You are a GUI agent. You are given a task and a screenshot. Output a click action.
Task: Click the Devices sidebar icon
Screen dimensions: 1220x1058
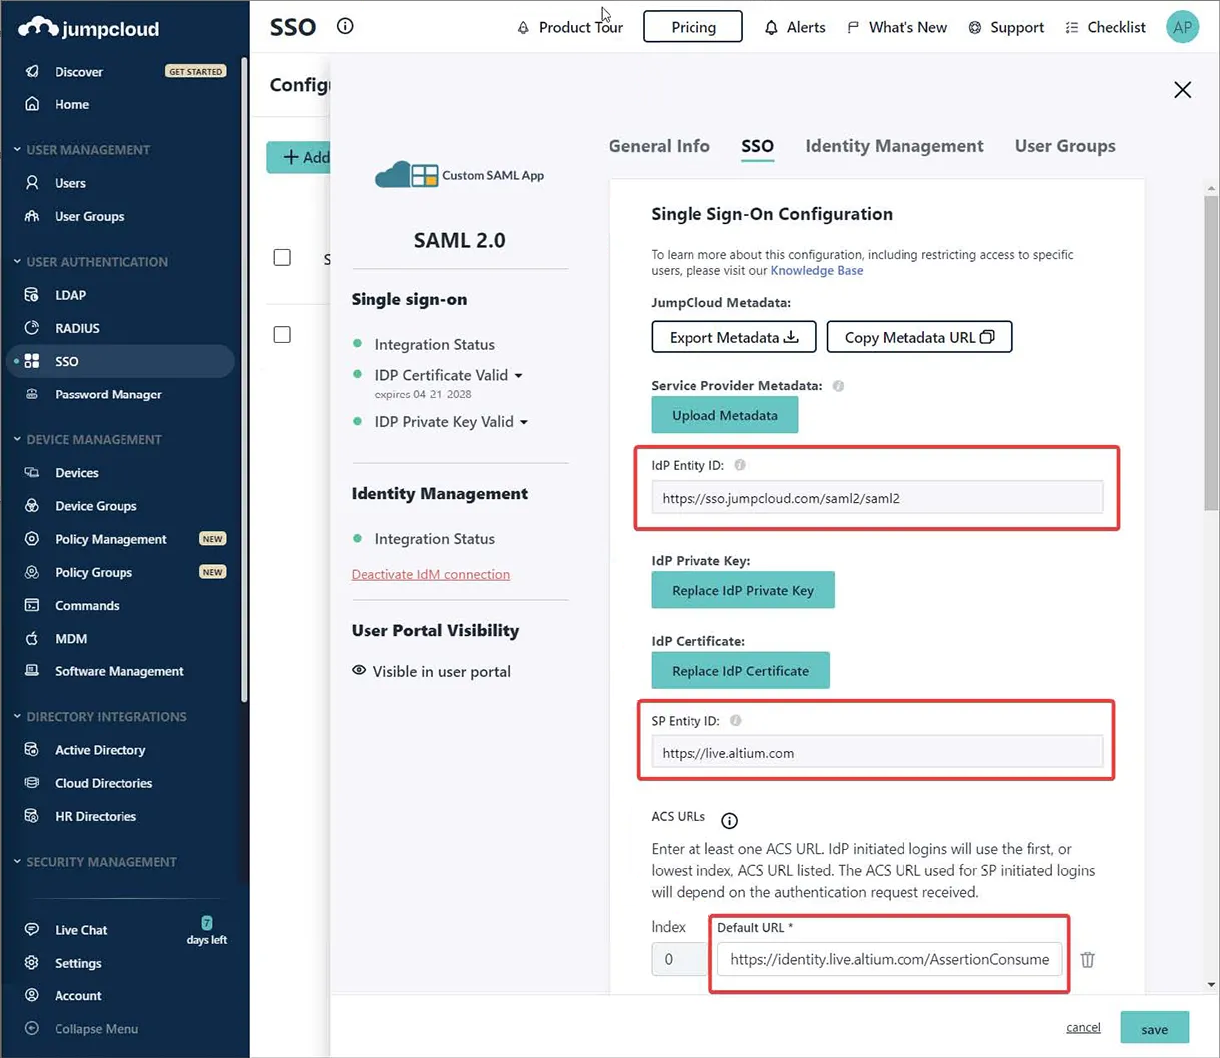pos(32,473)
